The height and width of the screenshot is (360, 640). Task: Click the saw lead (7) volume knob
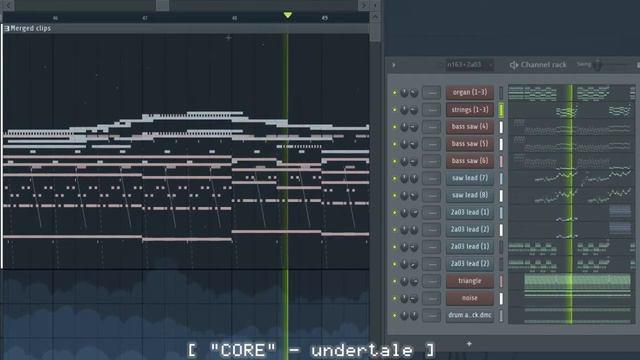pos(414,178)
